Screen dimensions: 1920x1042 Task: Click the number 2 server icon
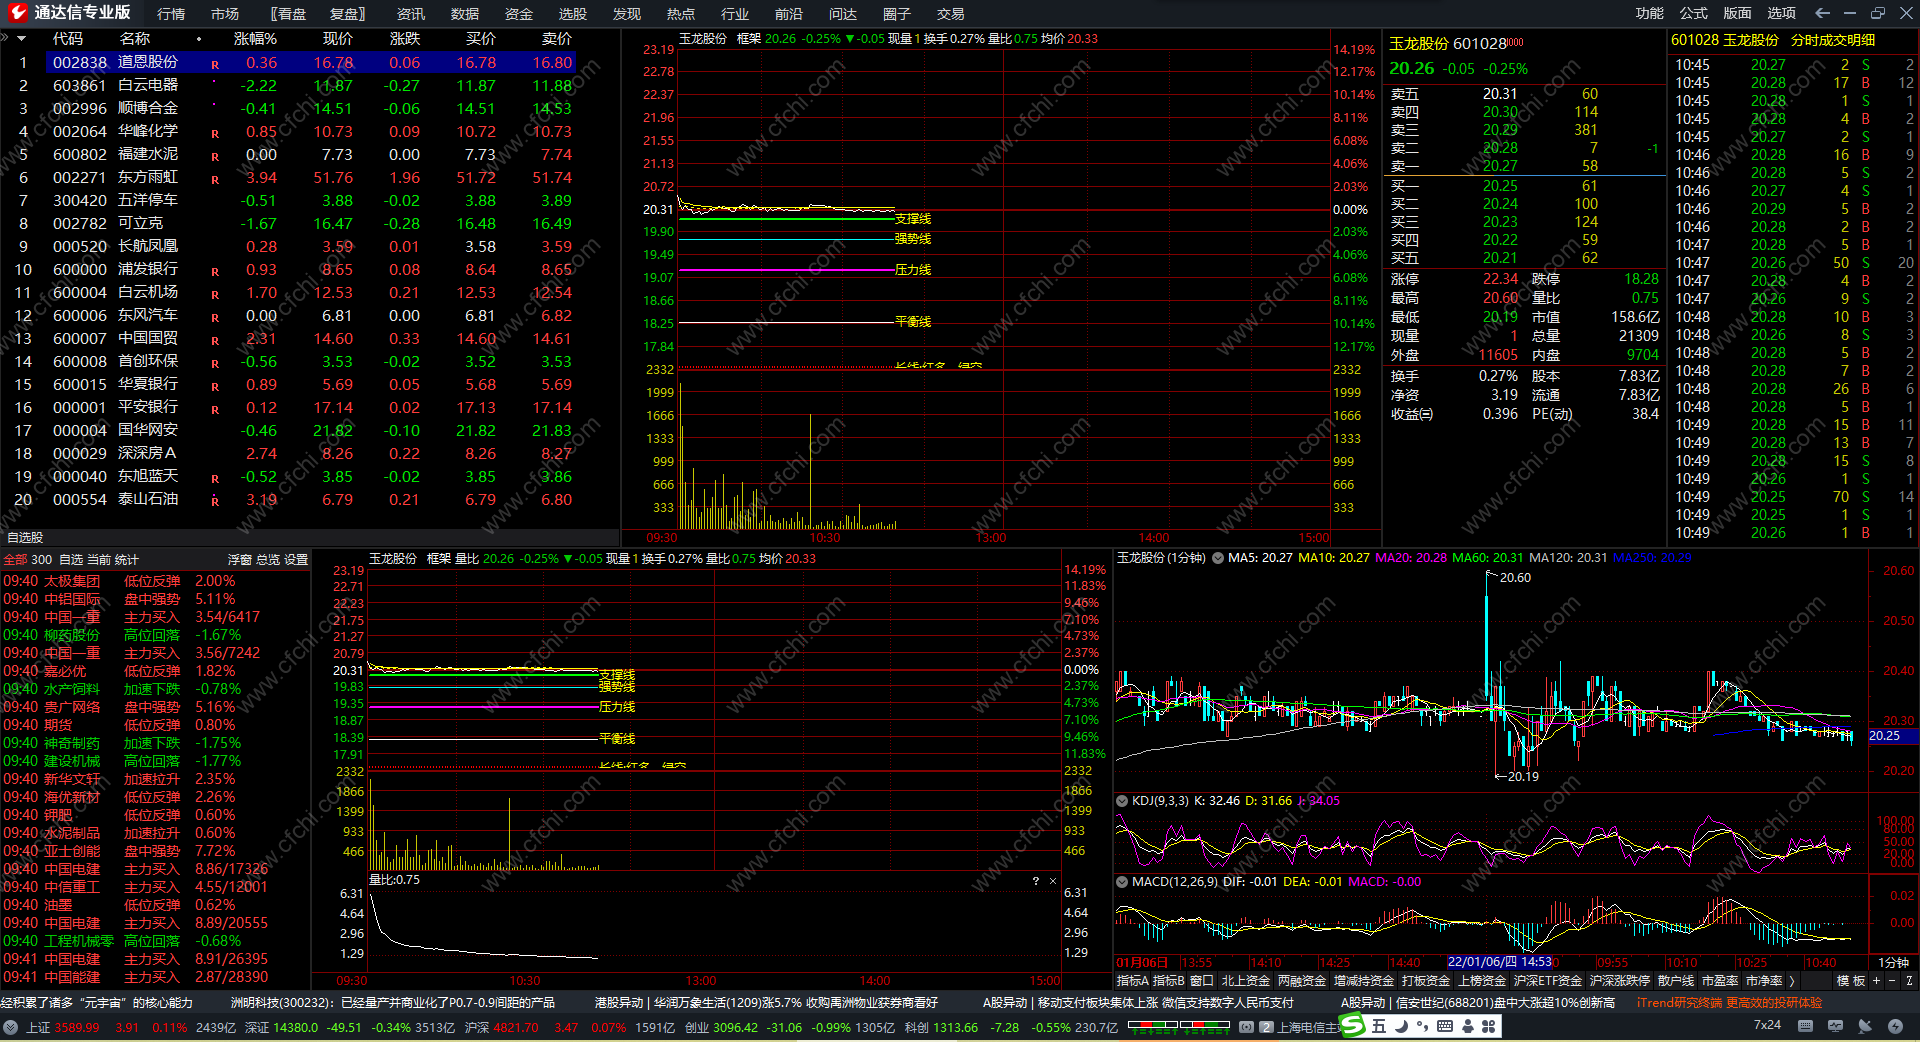click(1266, 1027)
